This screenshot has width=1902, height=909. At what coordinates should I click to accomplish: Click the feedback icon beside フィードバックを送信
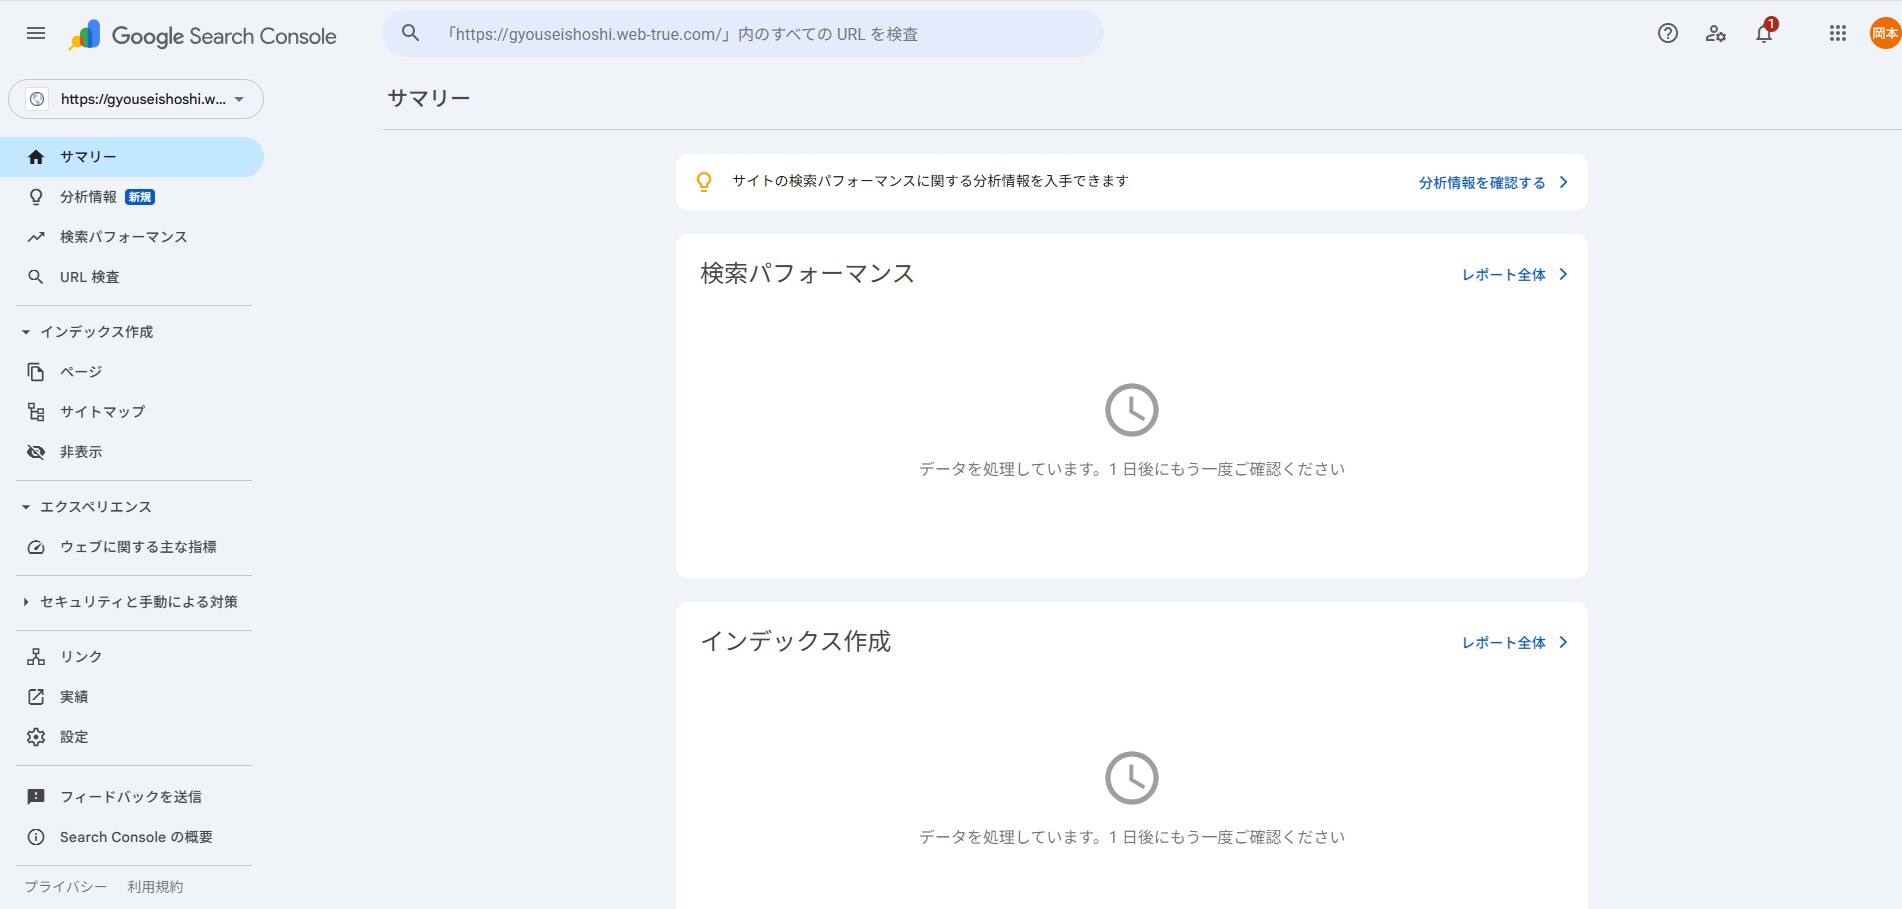[36, 797]
